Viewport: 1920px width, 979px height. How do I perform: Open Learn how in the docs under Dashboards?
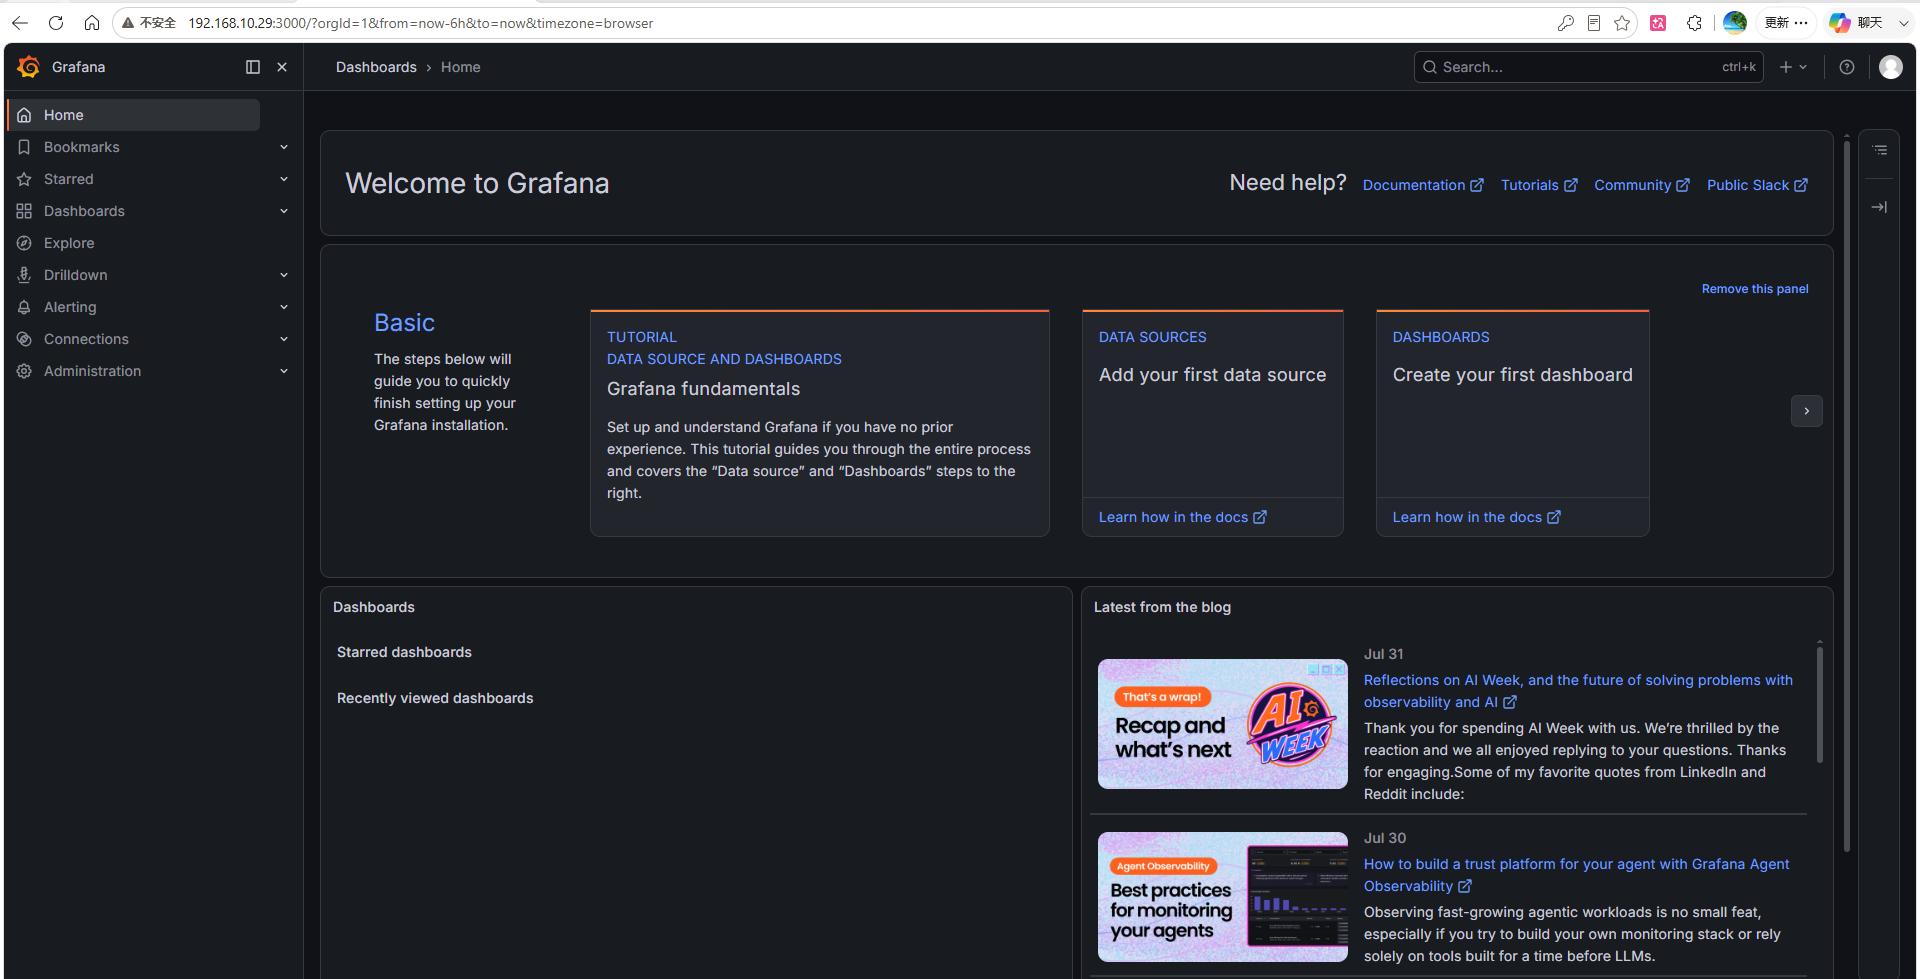click(x=1477, y=517)
